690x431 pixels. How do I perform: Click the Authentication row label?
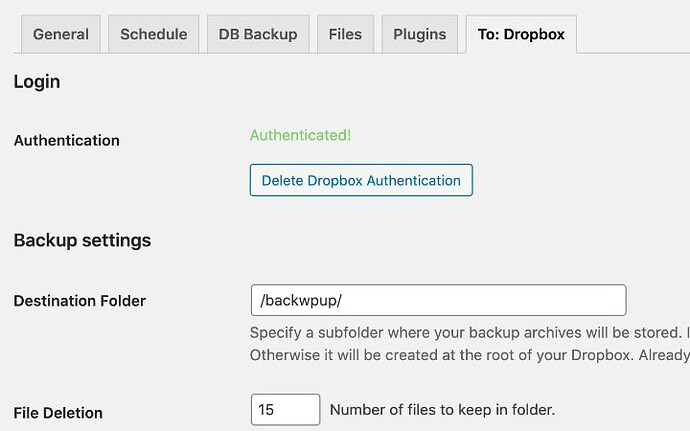pyautogui.click(x=66, y=140)
